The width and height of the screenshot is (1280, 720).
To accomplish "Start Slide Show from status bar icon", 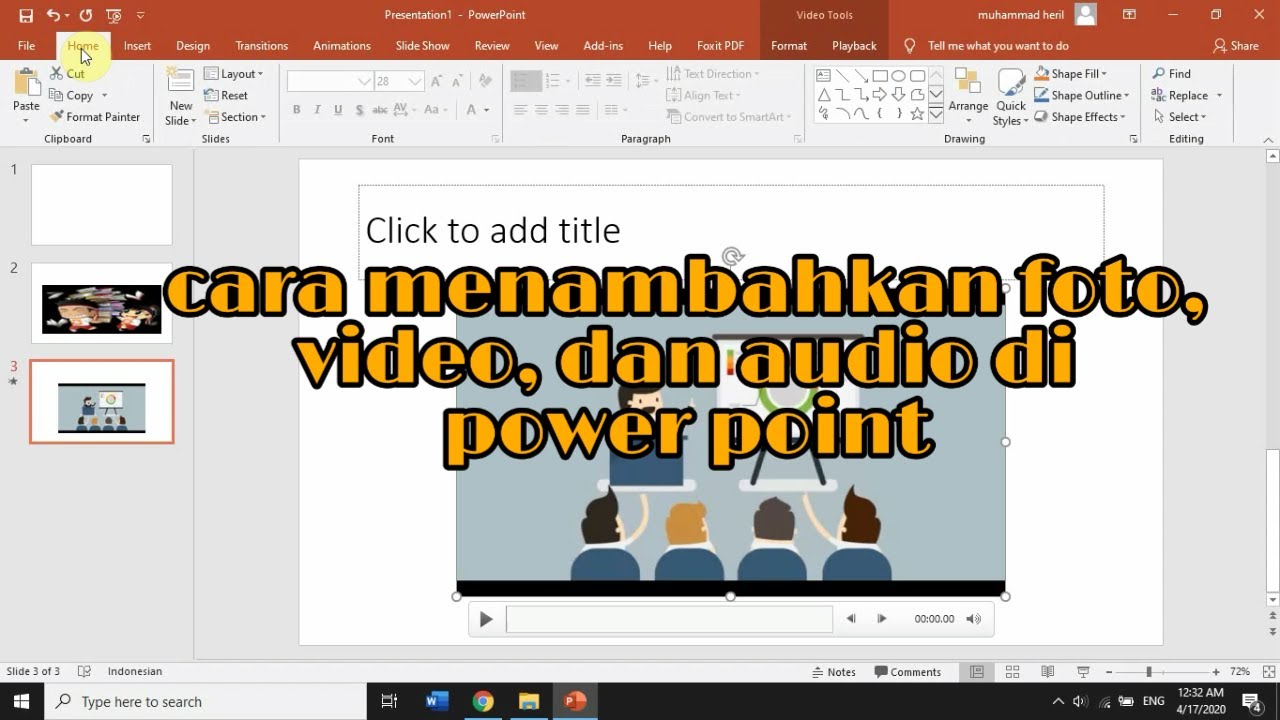I will (x=1082, y=672).
